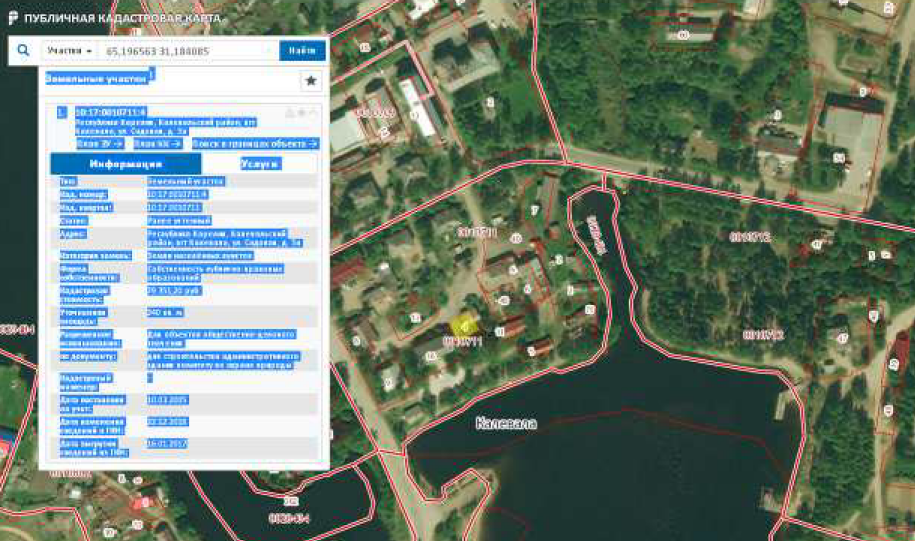Click the Rosreestr logo icon
915x541 pixels.
pos(11,19)
